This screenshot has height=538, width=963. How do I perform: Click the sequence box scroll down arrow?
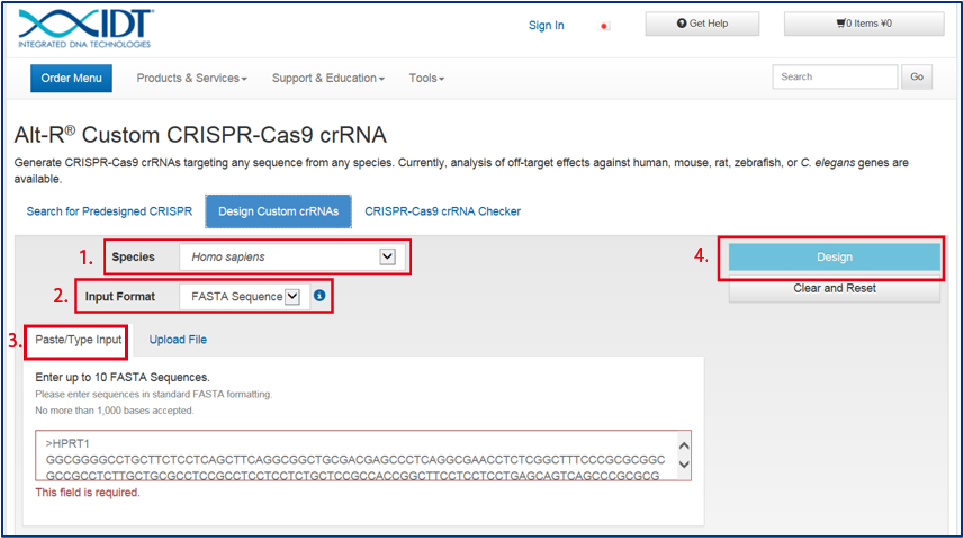click(684, 465)
